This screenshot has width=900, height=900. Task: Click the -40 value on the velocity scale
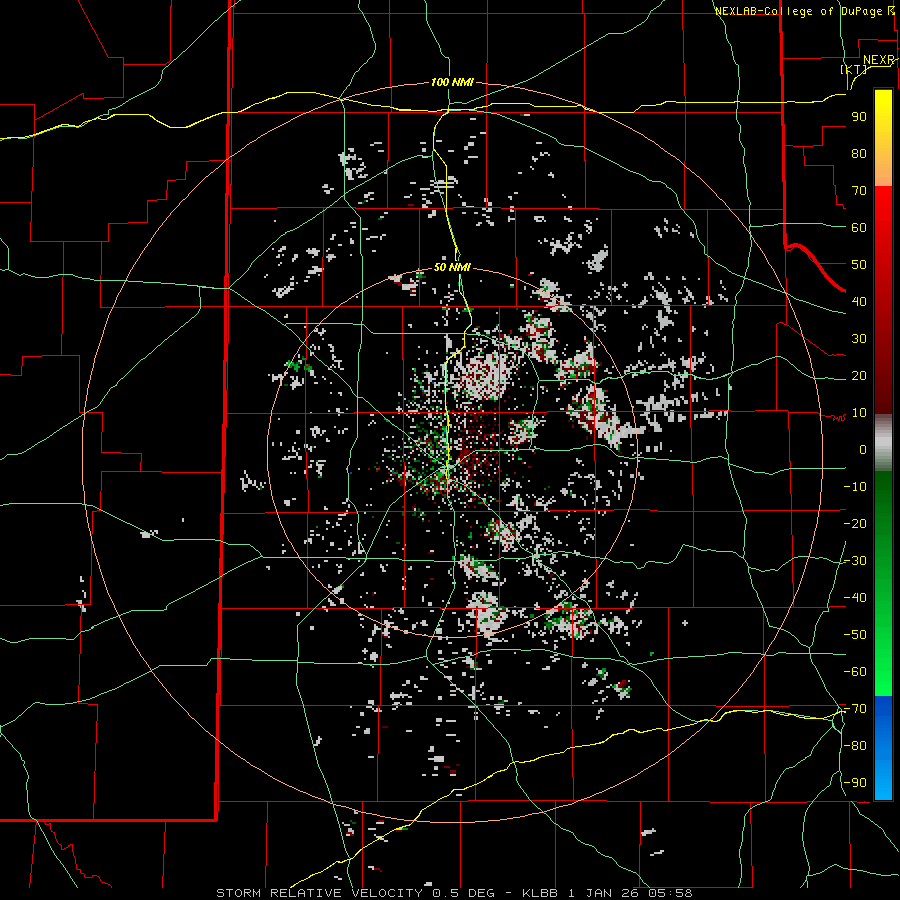(855, 598)
